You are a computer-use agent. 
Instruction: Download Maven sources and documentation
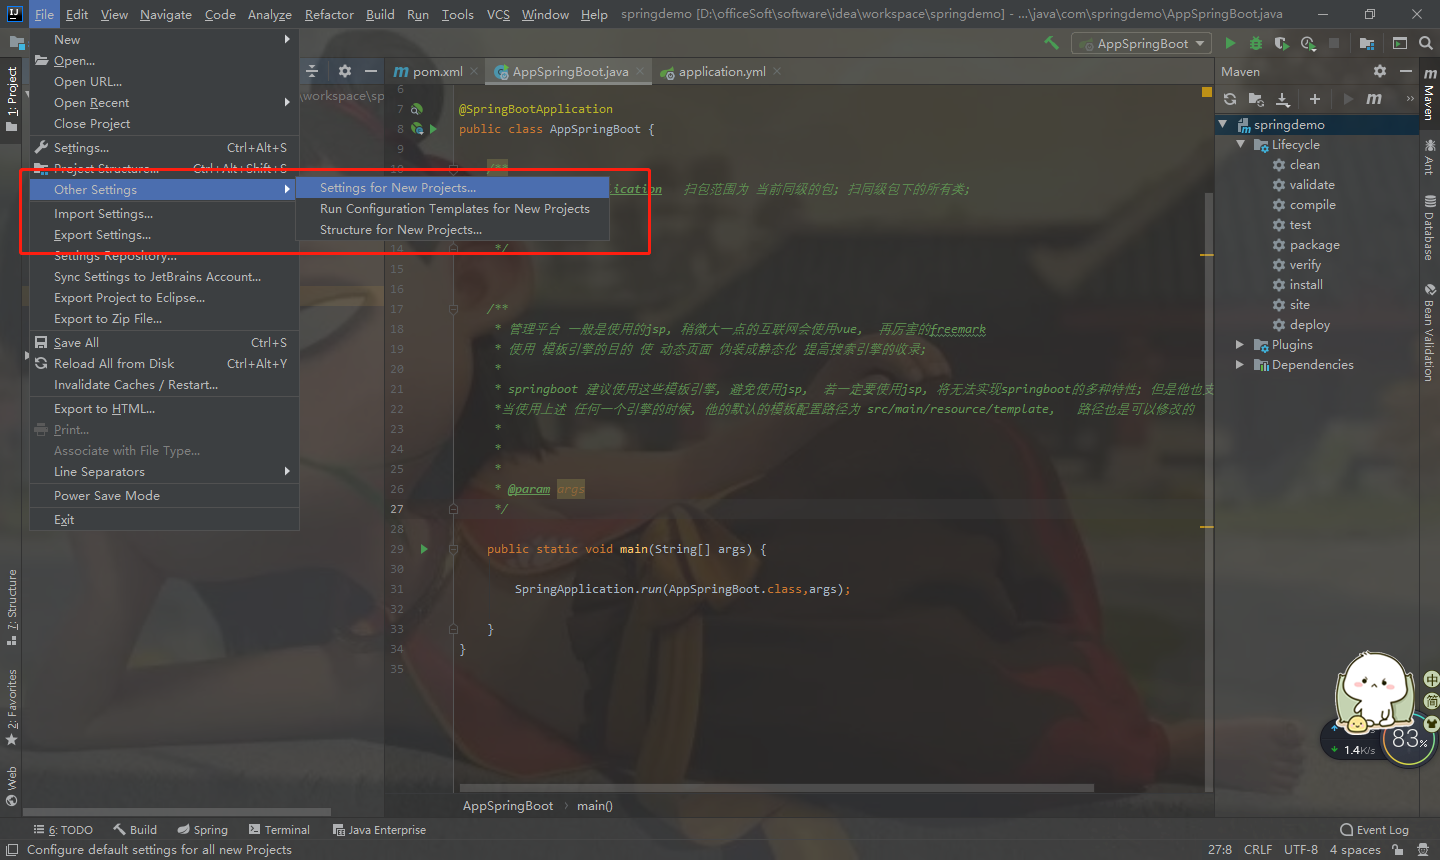(x=1284, y=99)
